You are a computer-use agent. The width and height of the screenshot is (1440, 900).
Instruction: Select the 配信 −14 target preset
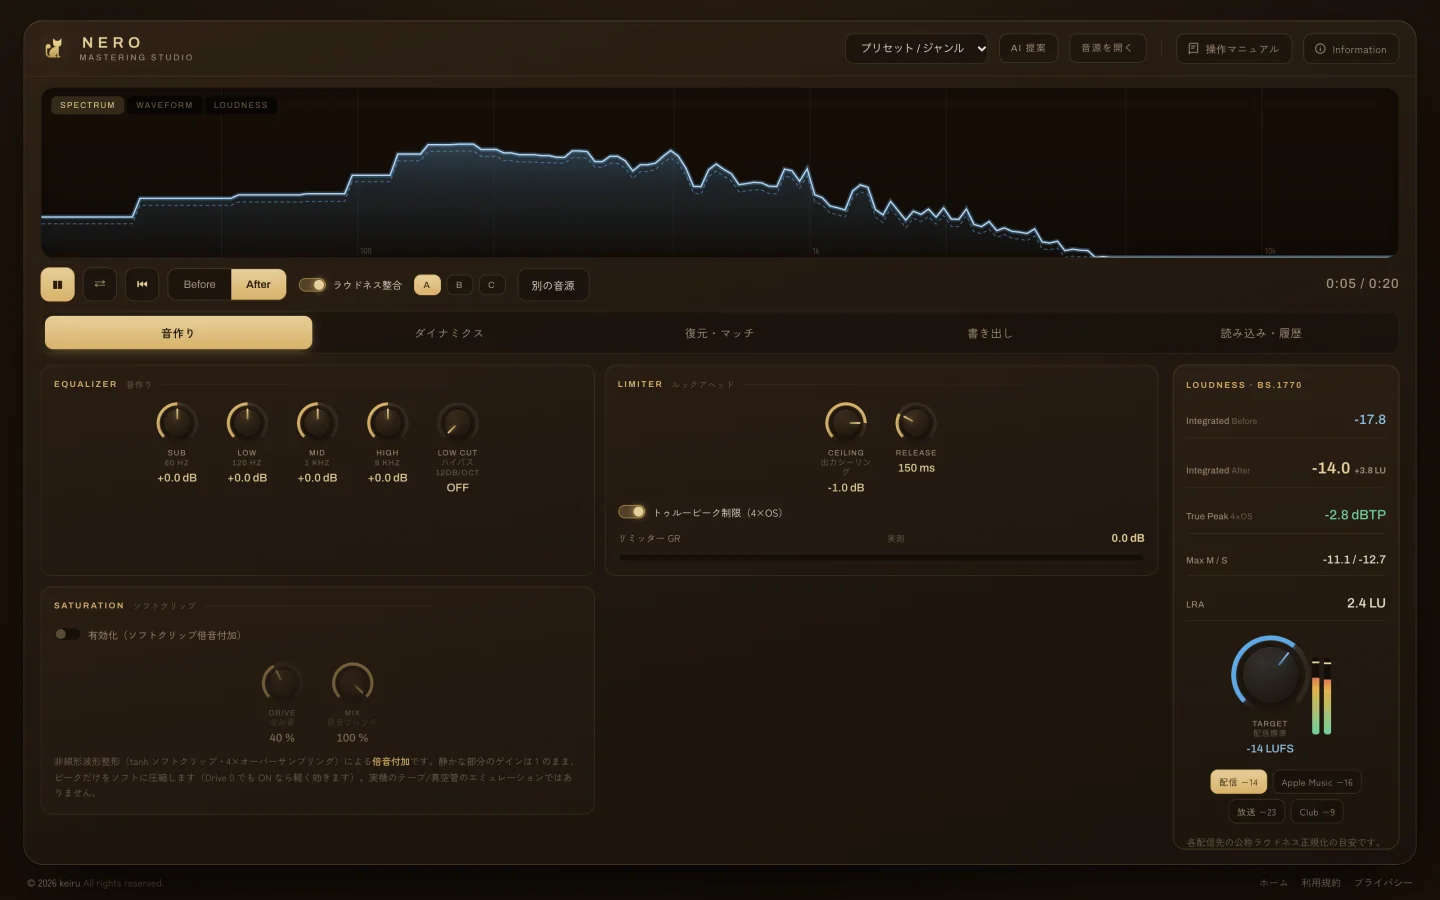[1238, 782]
